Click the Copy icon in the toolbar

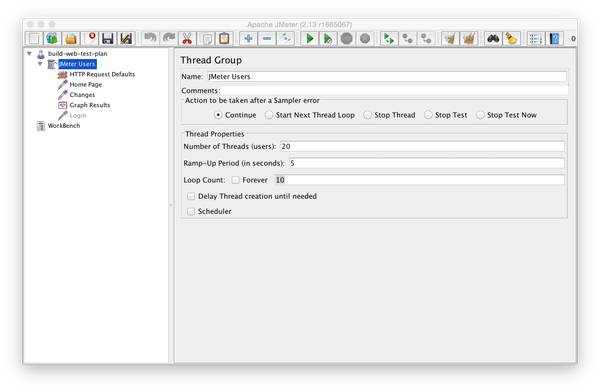[x=207, y=39]
